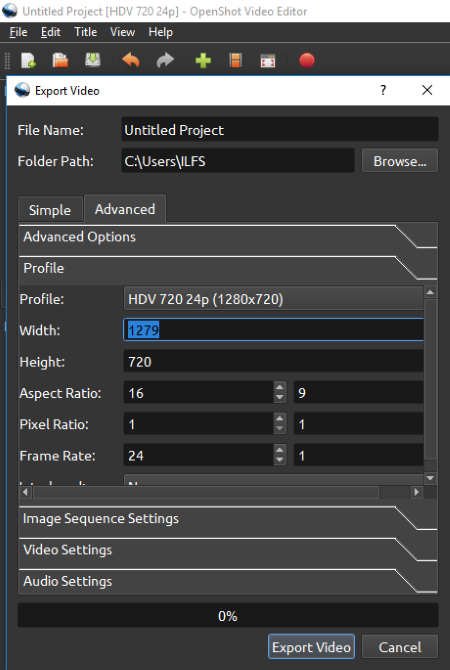The image size is (450, 670).
Task: Click the green plus Import Files icon
Action: pos(203,60)
